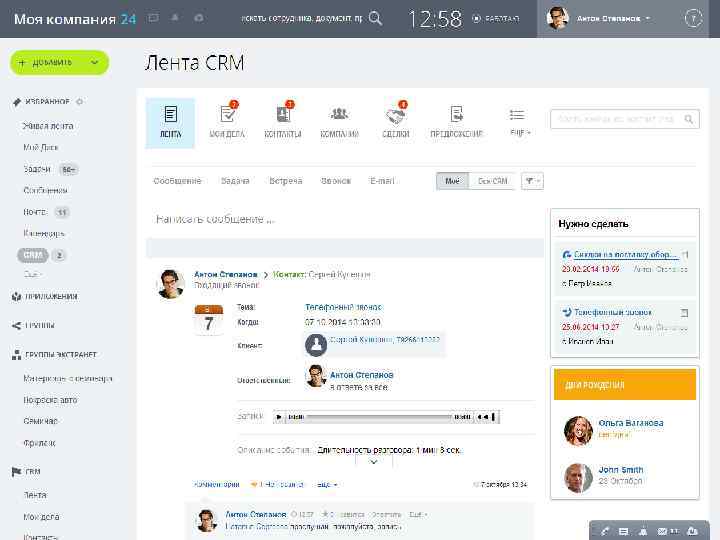Toggle the Работаю workday status
The image size is (720, 540).
coord(496,18)
